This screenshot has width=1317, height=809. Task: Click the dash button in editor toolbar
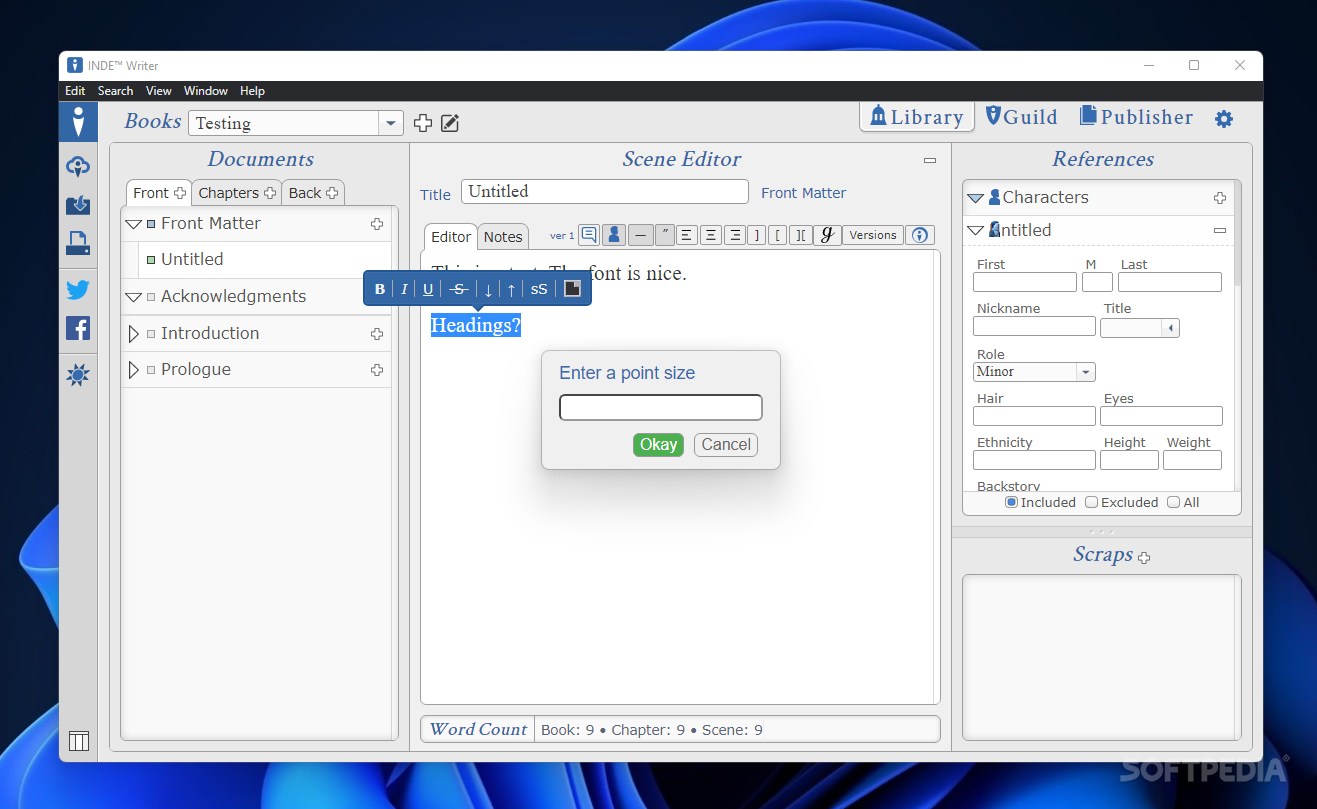(x=640, y=235)
